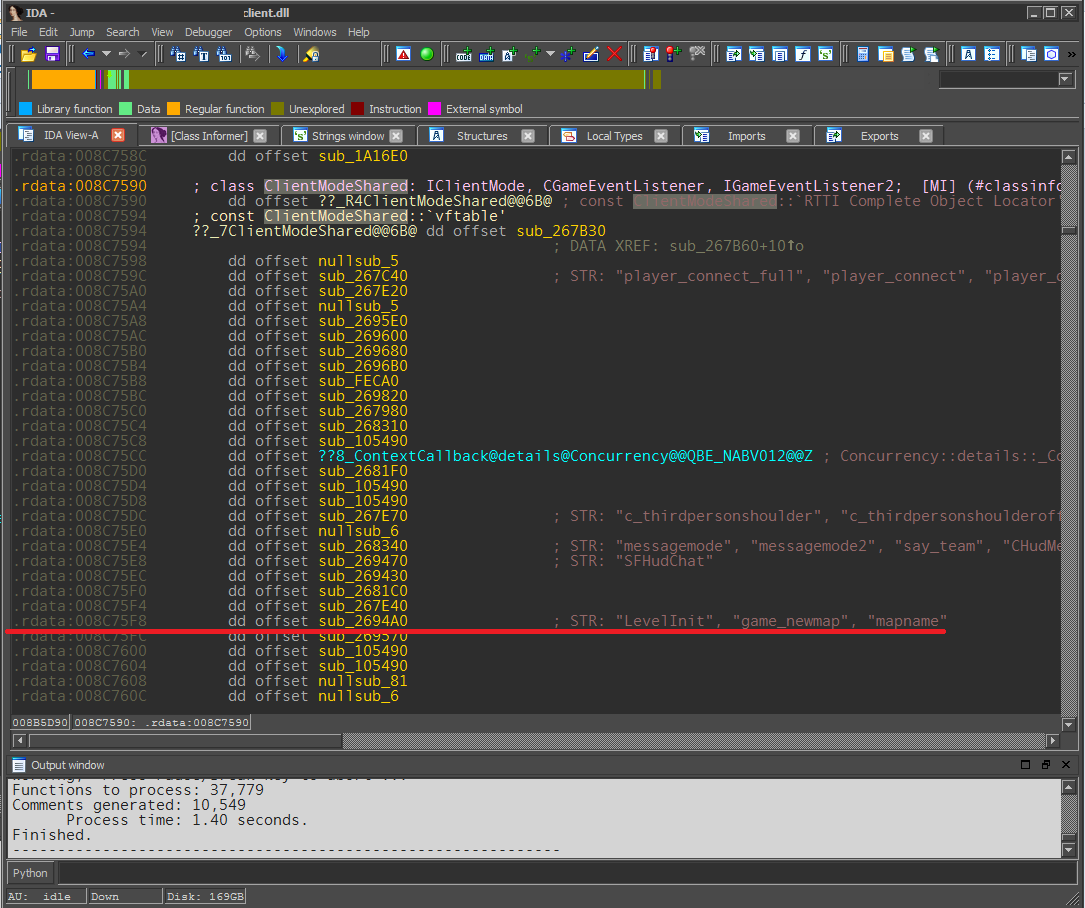
Task: Click the edit pencil toolbar icon
Action: tap(590, 54)
